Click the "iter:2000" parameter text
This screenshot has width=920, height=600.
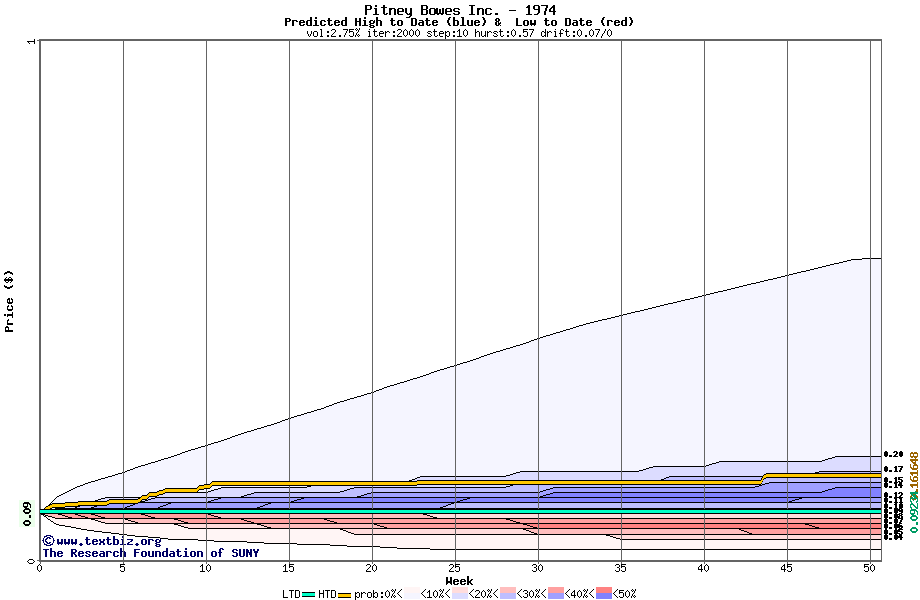point(394,33)
